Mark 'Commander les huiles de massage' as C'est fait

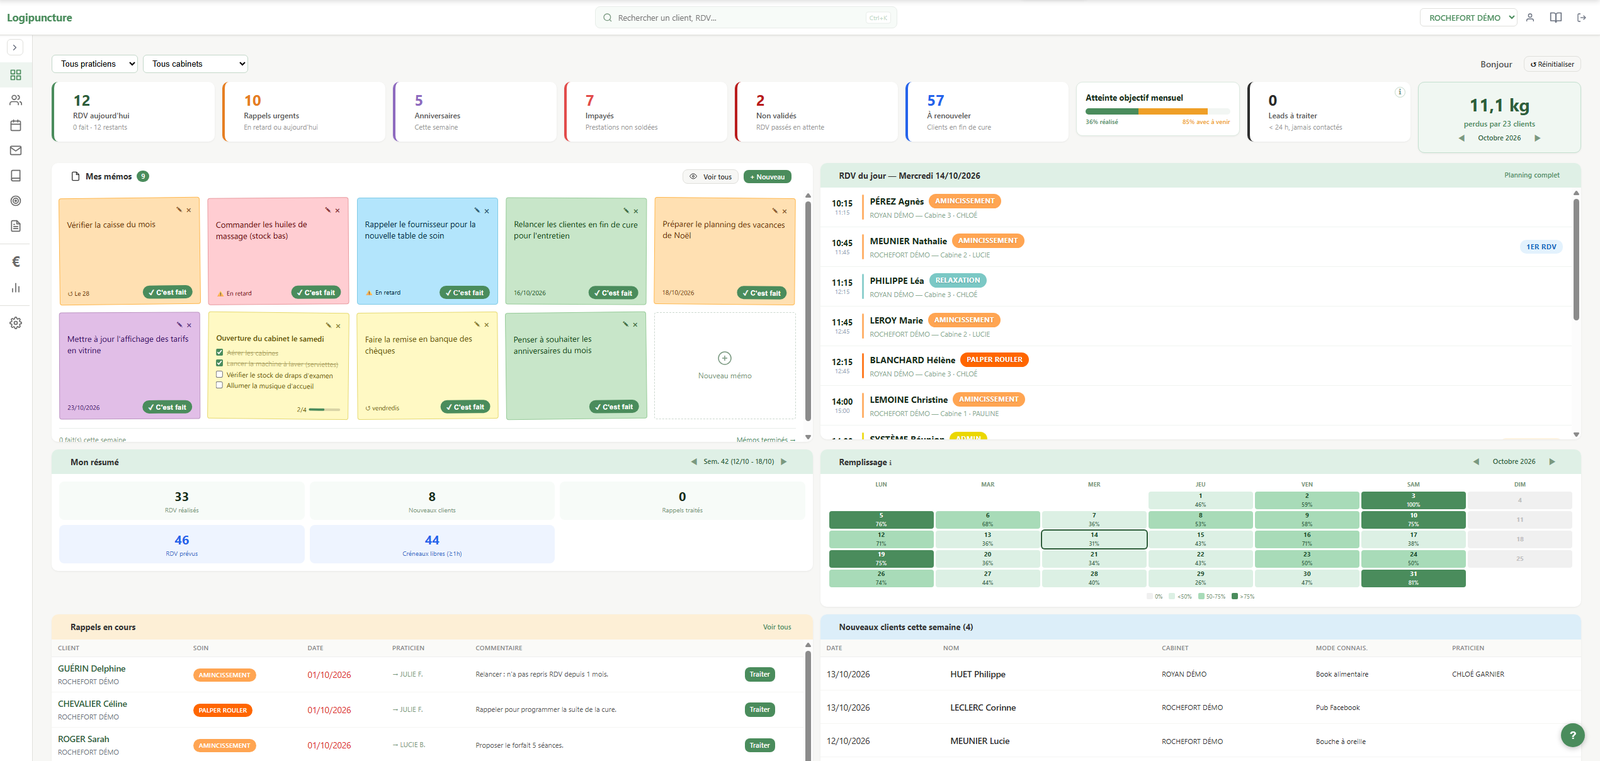pyautogui.click(x=317, y=293)
